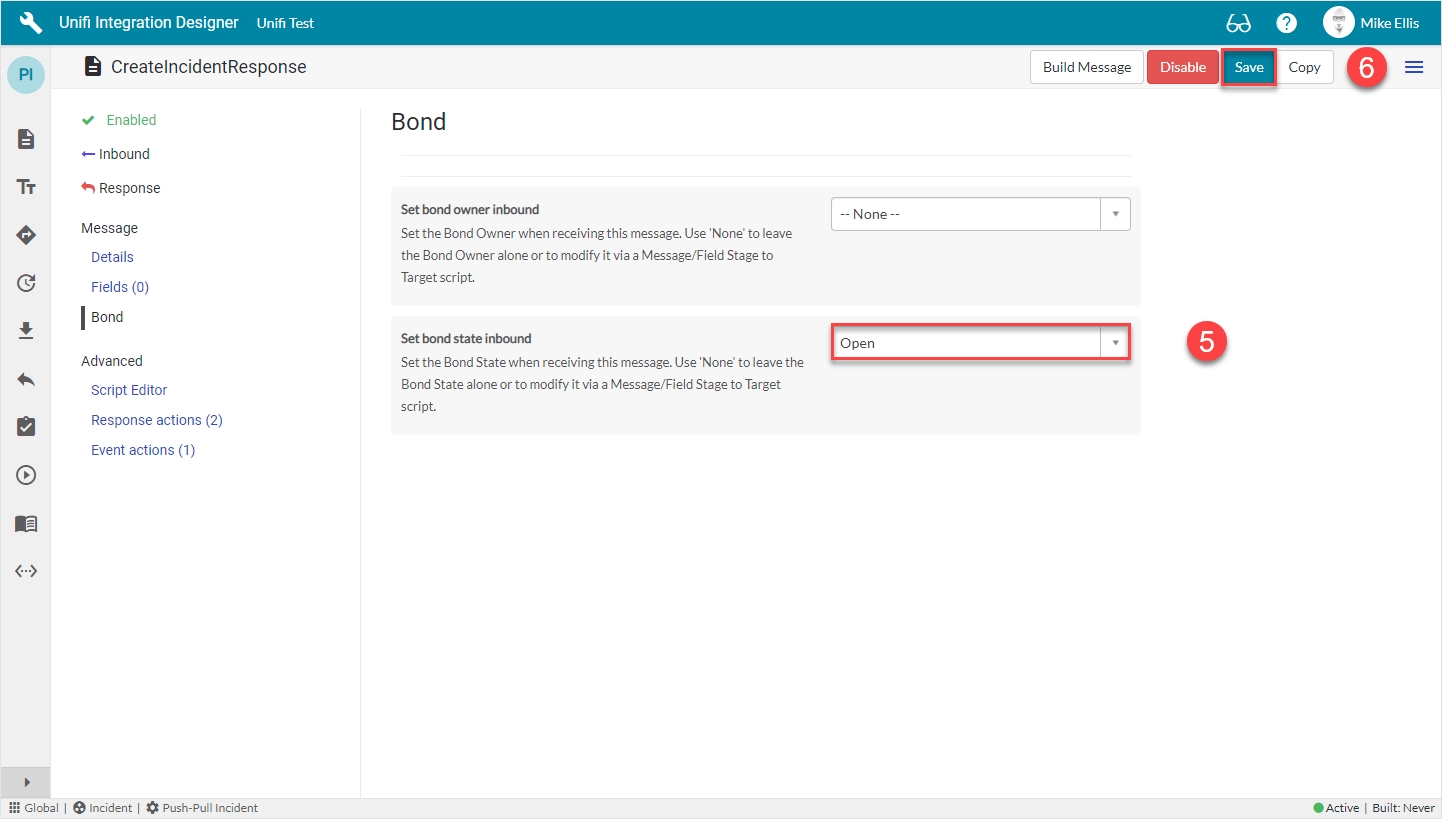Click the play circle sidebar icon
The width and height of the screenshot is (1442, 819).
[26, 475]
